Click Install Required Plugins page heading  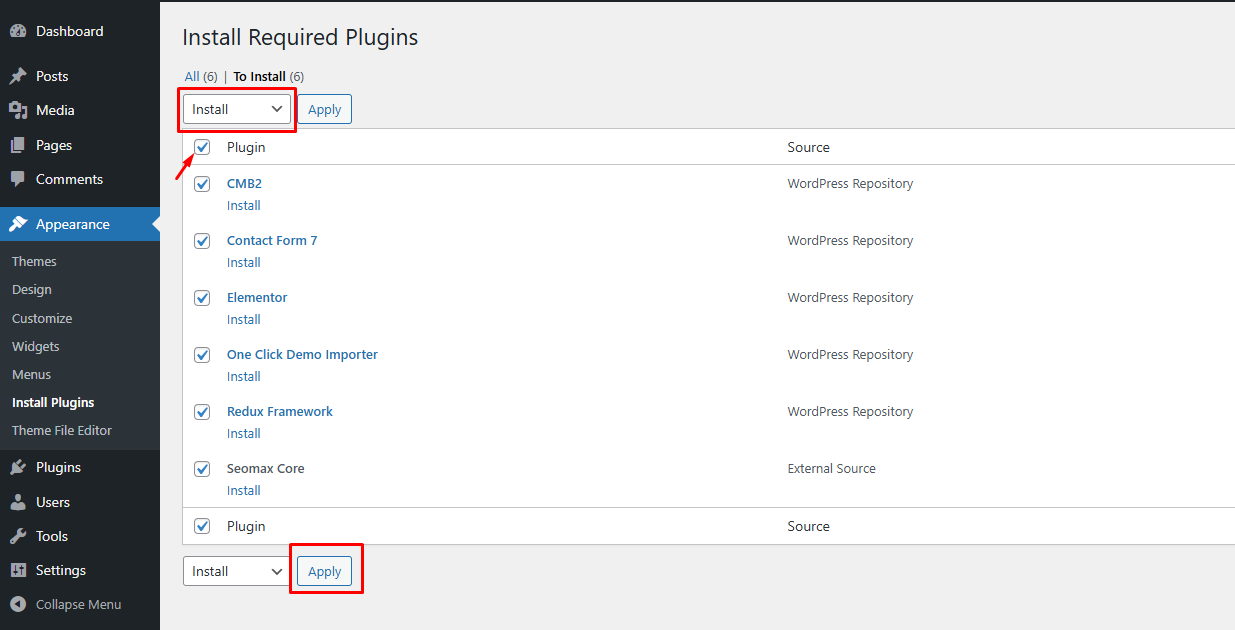tap(300, 38)
